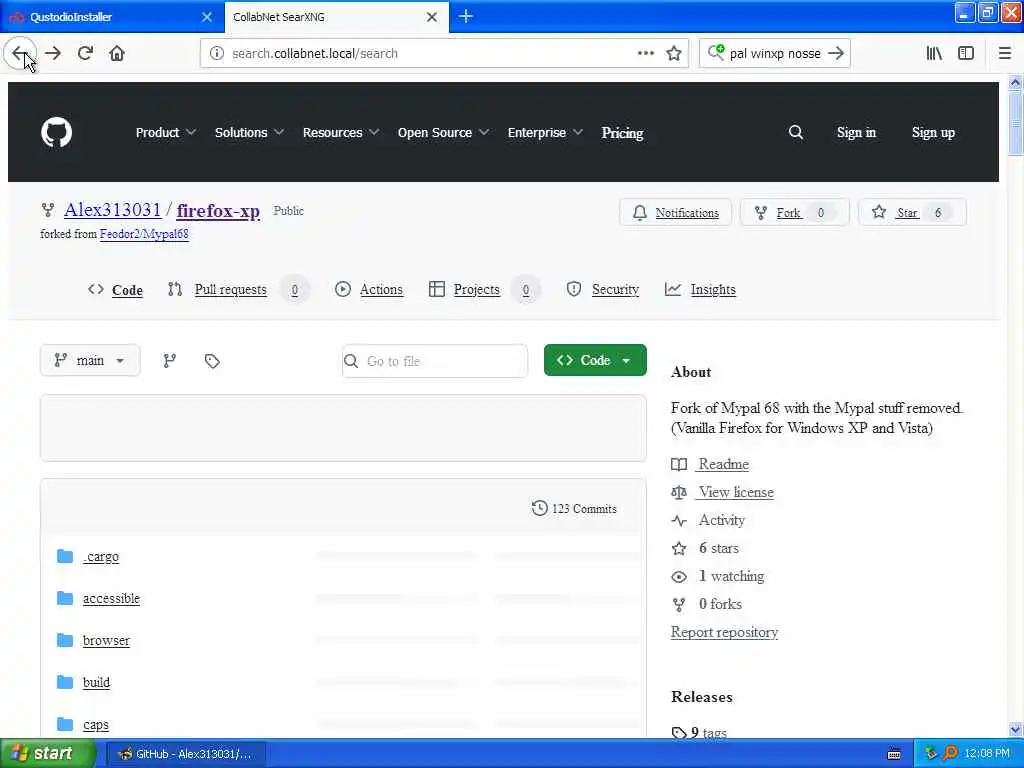View tags icon beside branches

click(x=212, y=360)
